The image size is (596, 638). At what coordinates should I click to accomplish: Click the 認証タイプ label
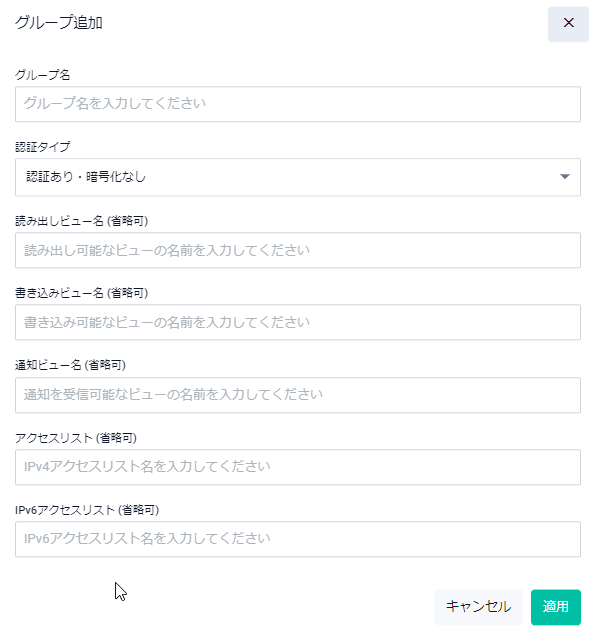(x=43, y=147)
